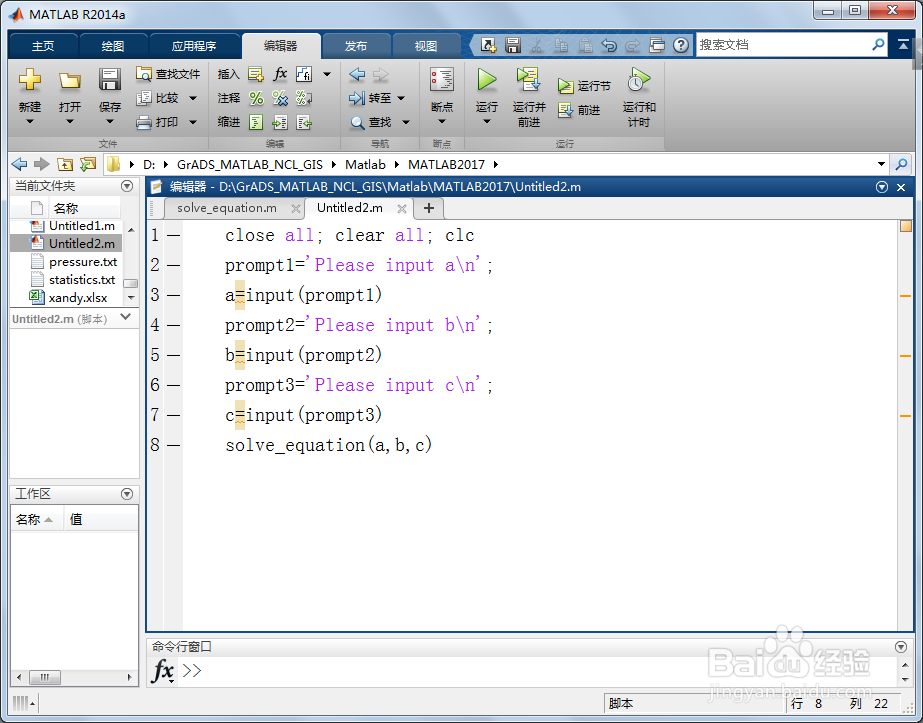Expand the Breakpoints (断点) dropdown arrow
This screenshot has width=923, height=723.
point(441,122)
